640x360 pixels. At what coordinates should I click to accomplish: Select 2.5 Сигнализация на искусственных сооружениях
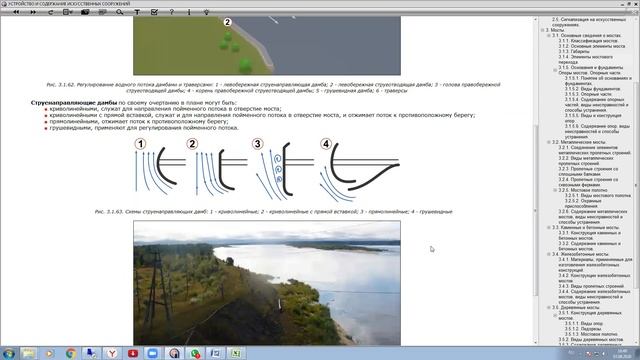tap(589, 22)
